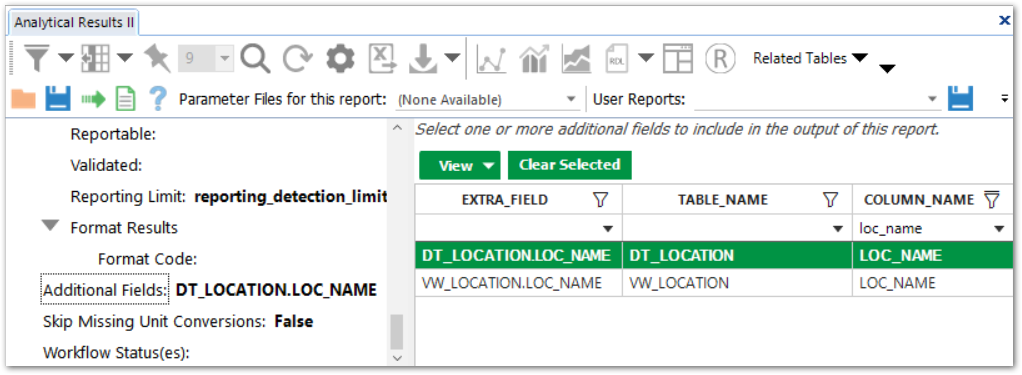
Task: Click the layout panel window icon
Action: point(678,59)
